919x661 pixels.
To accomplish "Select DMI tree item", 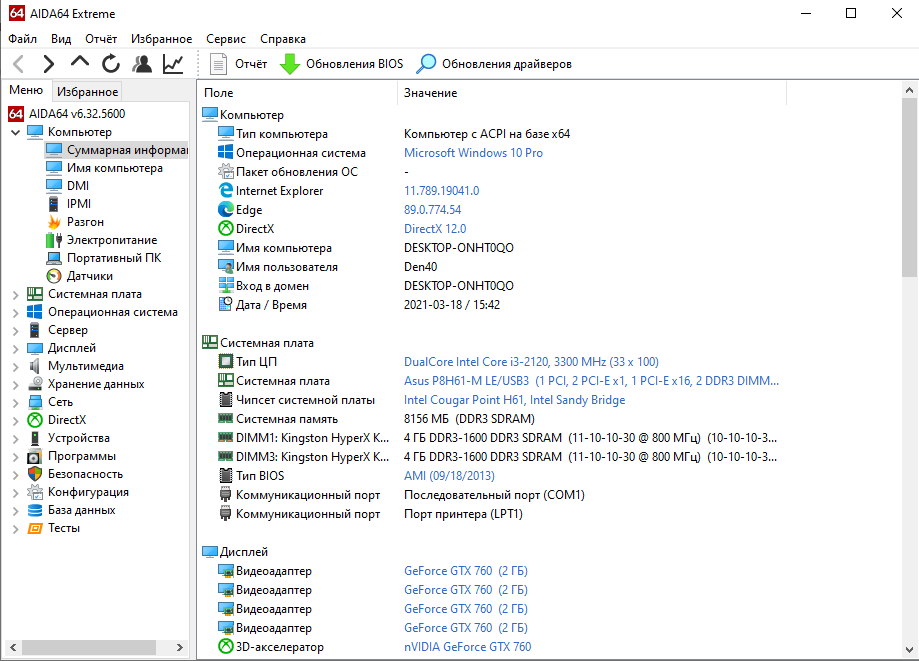I will (x=77, y=186).
